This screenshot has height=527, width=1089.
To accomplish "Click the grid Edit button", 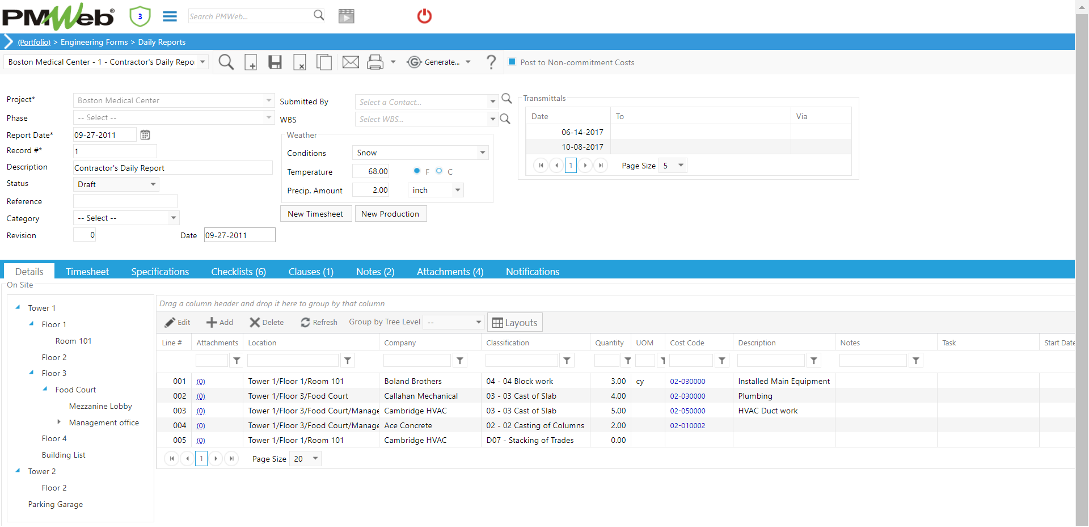I will 178,322.
